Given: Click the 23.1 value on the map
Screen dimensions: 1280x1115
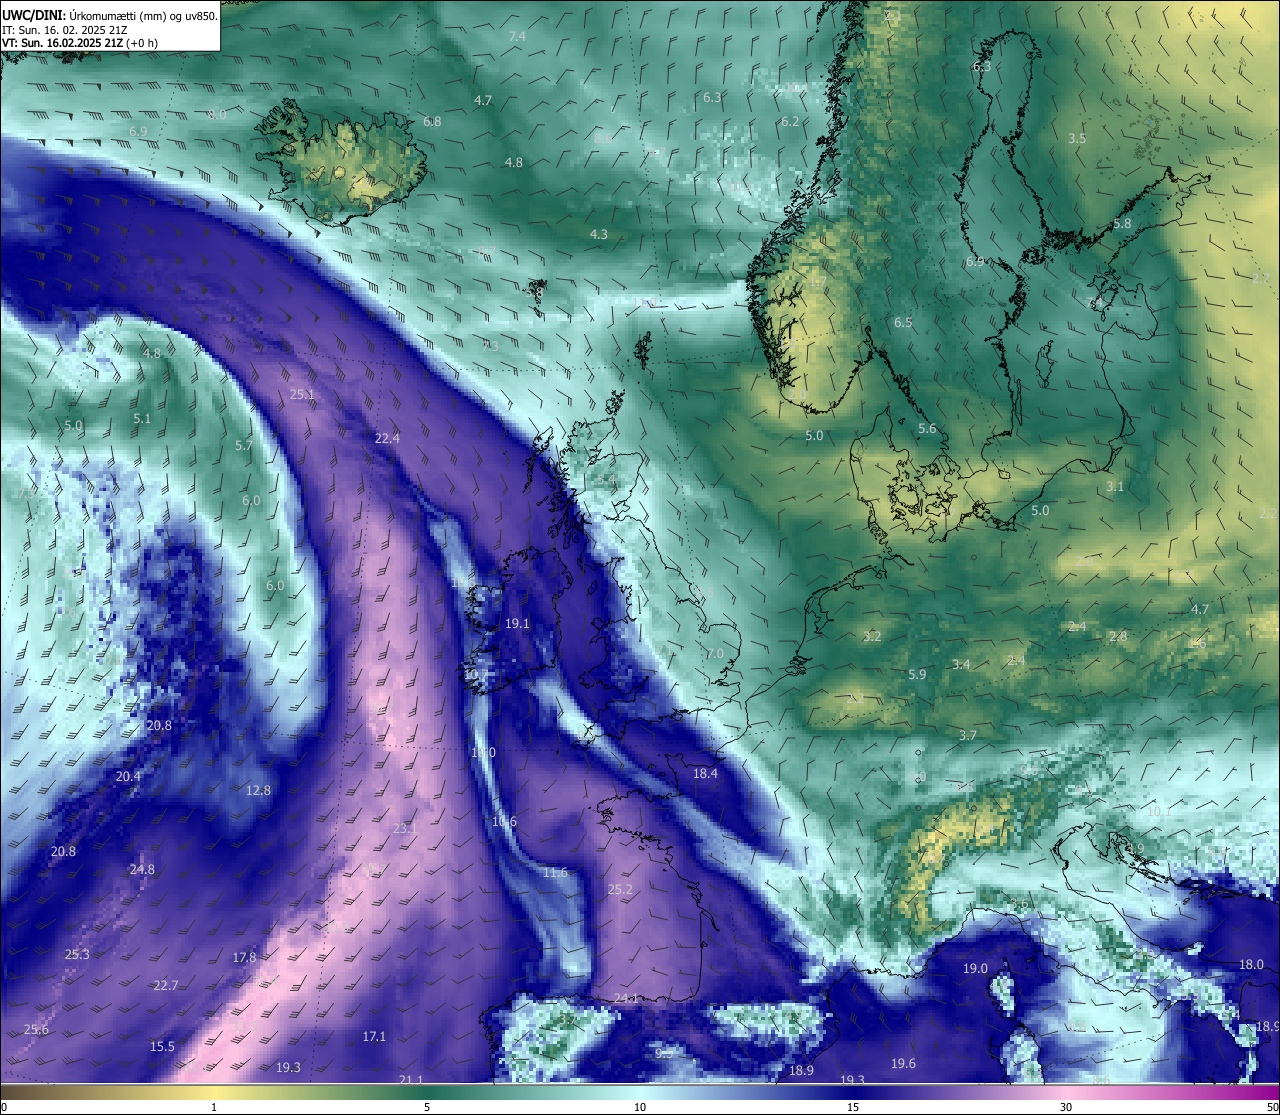Looking at the screenshot, I should click(405, 829).
